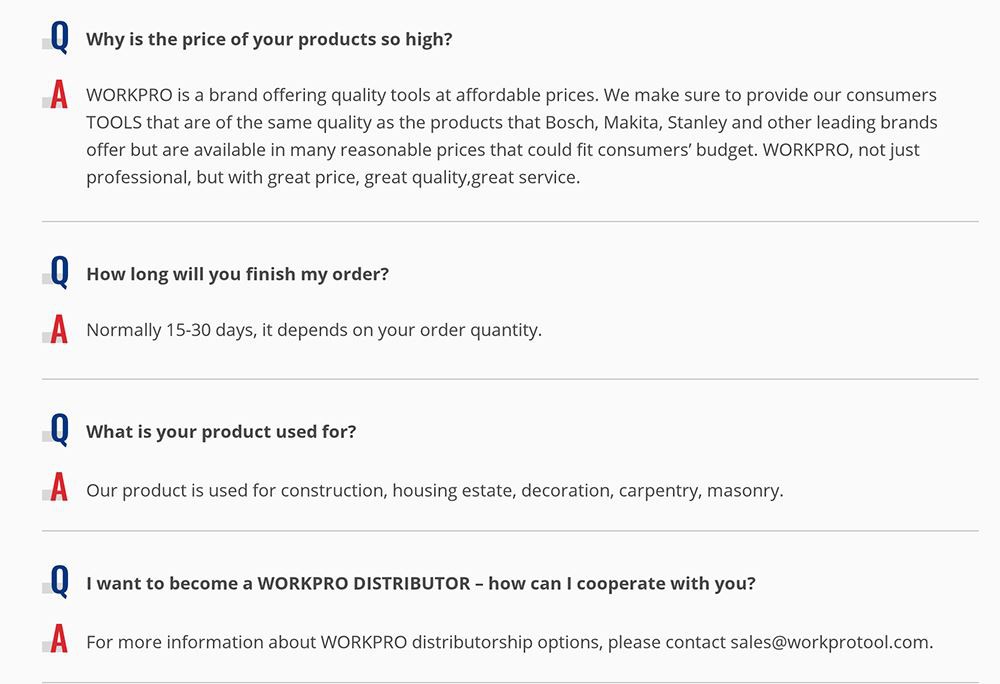Click the 'Normally 15-30 days' answer text
This screenshot has height=684, width=1000.
point(314,330)
